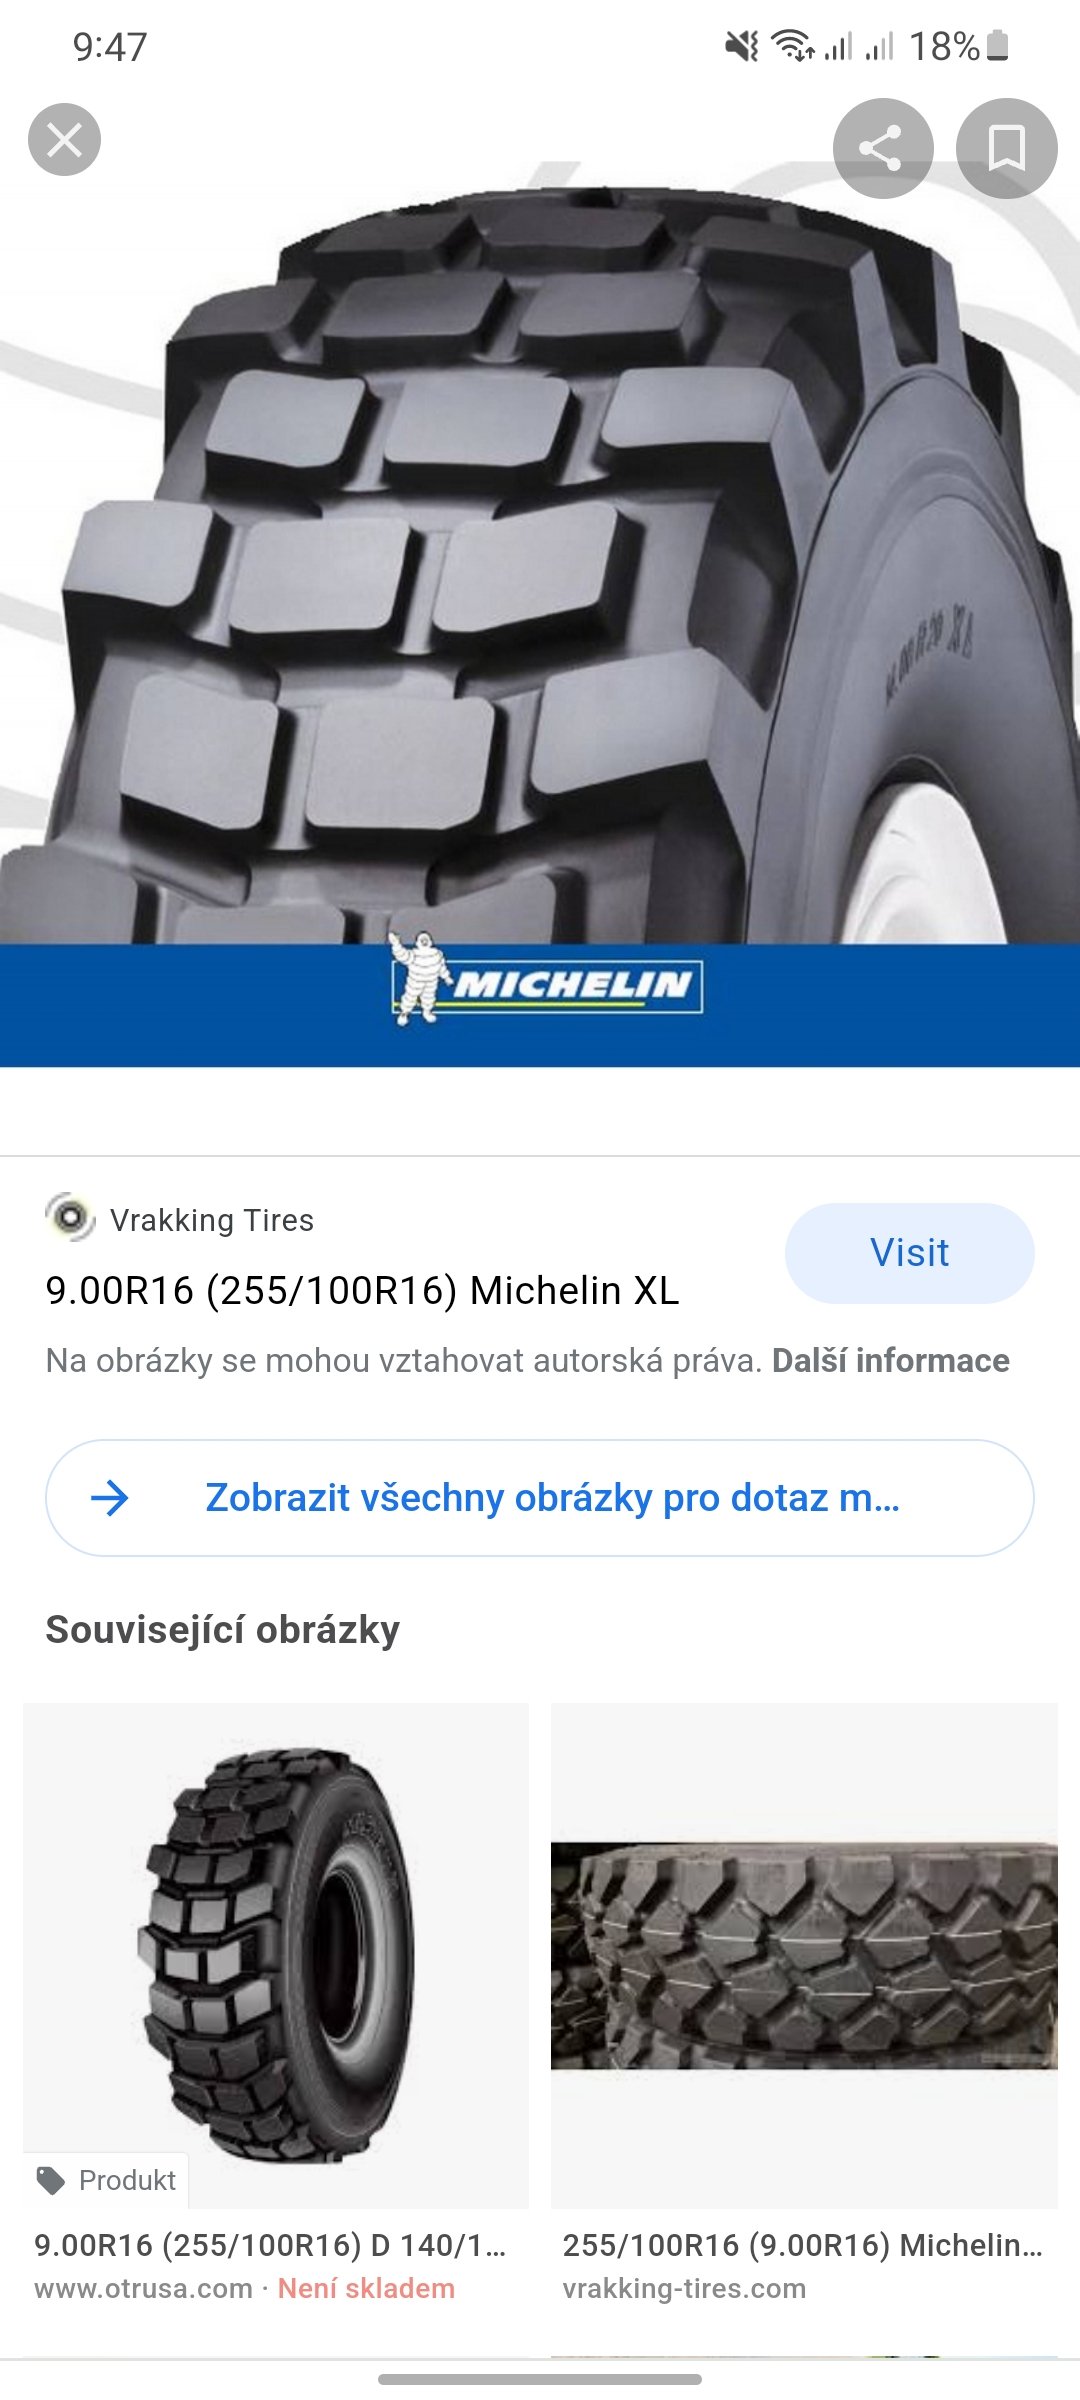Tap the share icon
This screenshot has height=2400, width=1080.
[x=883, y=148]
